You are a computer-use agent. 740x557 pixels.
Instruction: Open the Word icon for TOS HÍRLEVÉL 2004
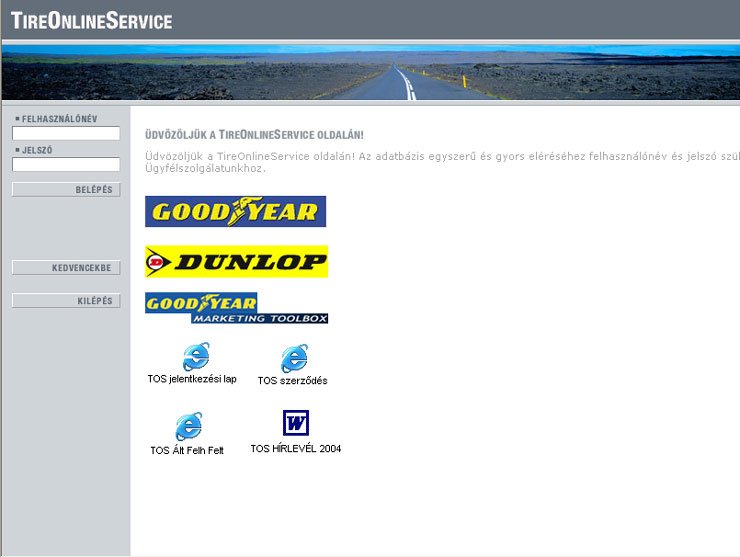click(295, 423)
